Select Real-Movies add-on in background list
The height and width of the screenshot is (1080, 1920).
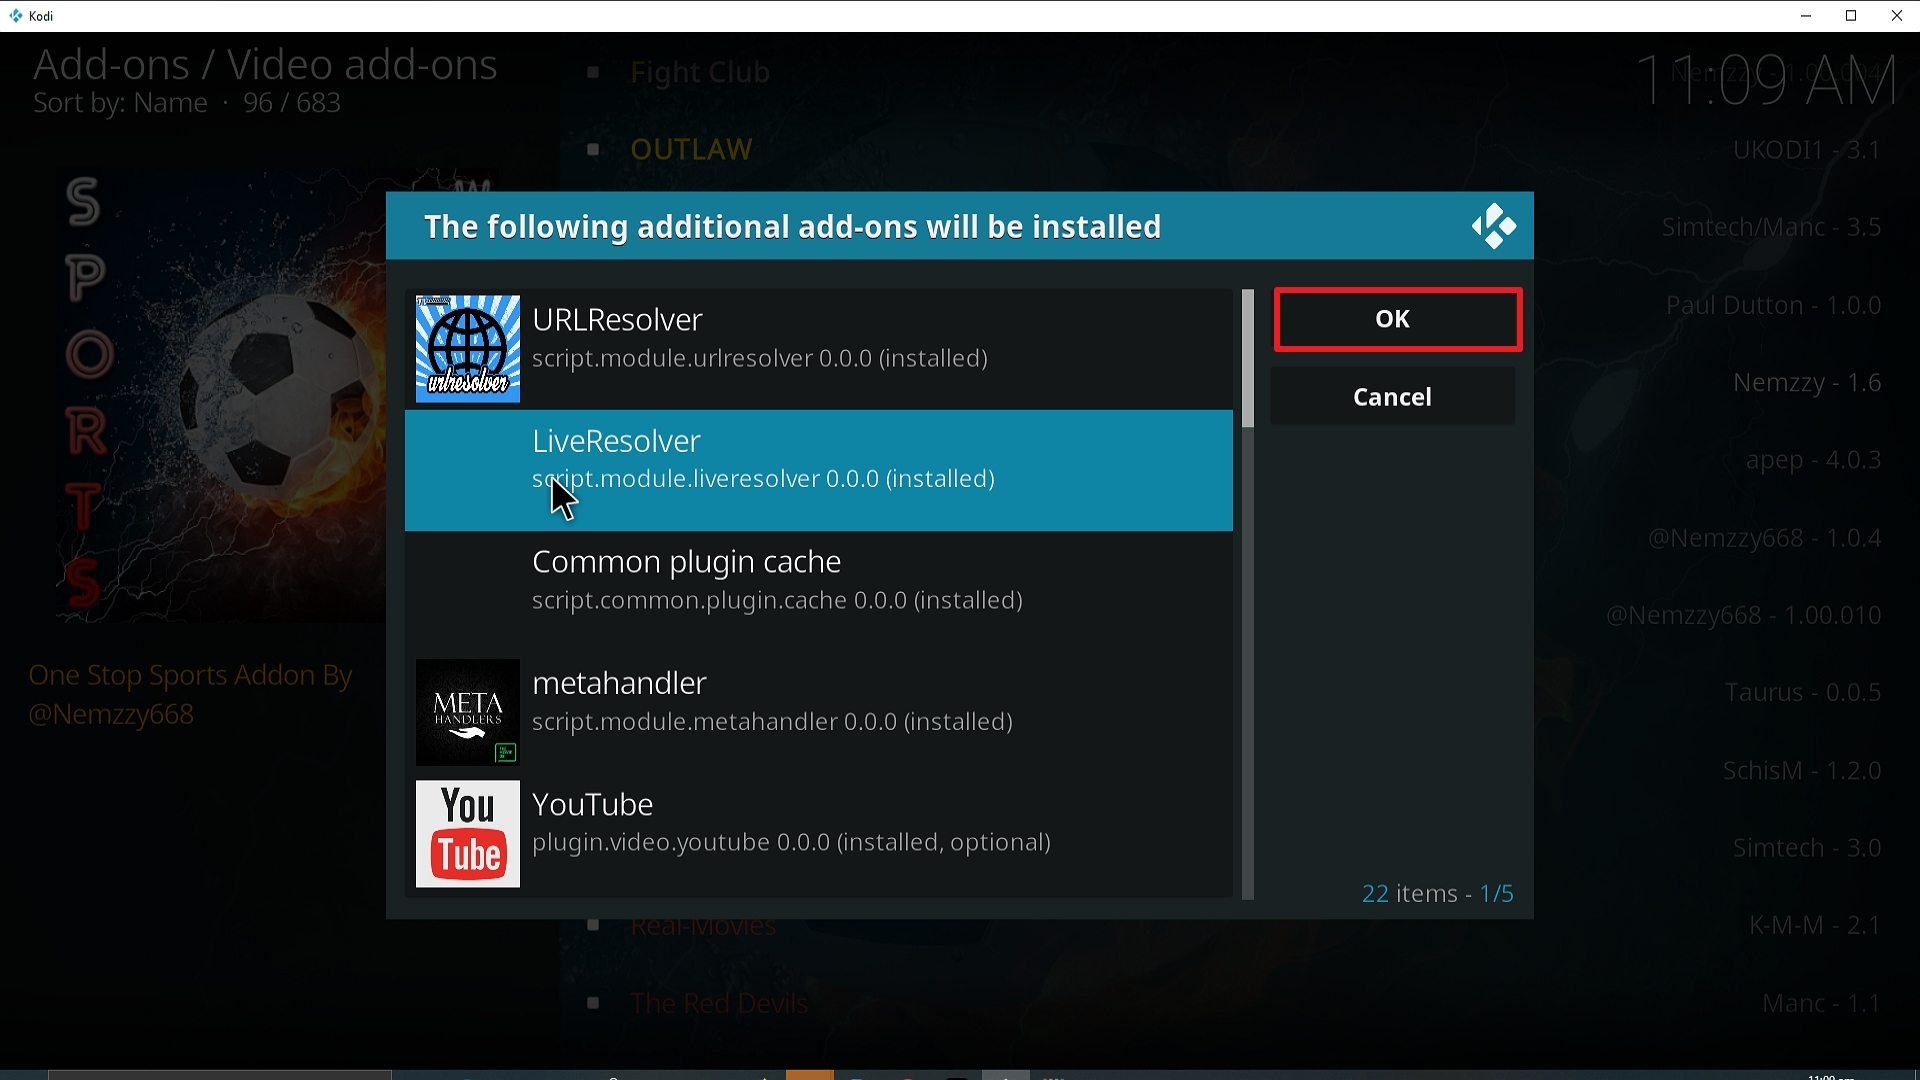(x=703, y=927)
